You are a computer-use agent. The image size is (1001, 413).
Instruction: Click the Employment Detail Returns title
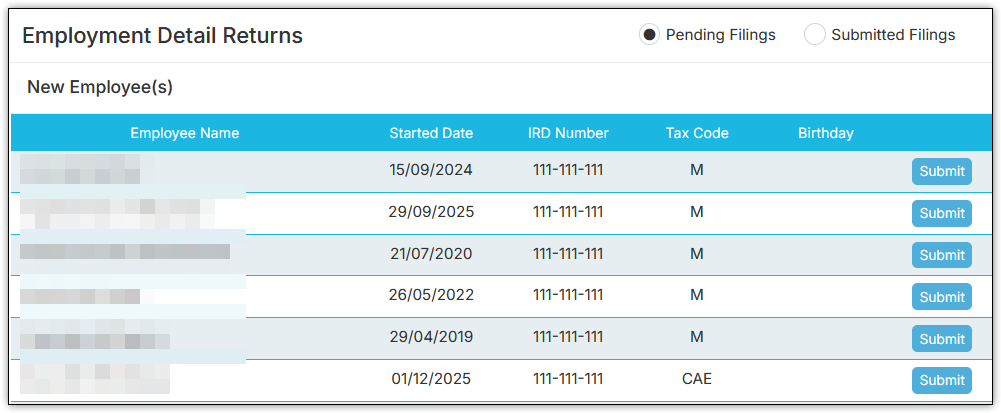162,36
